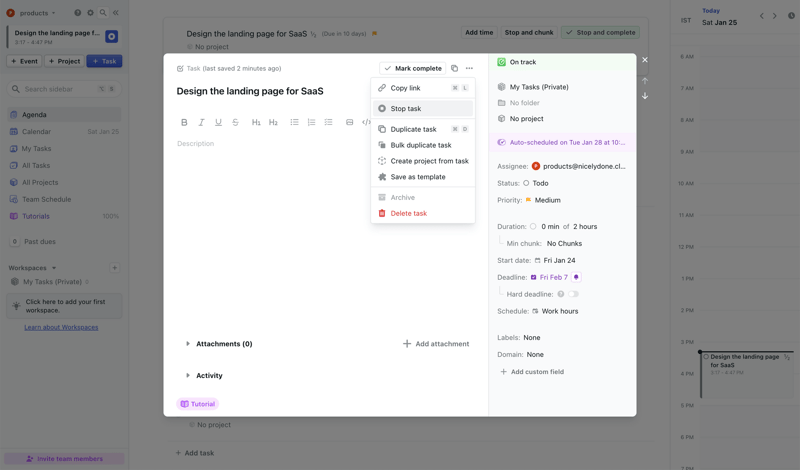Open settings gear icon in sidebar
Image resolution: width=800 pixels, height=470 pixels.
90,13
